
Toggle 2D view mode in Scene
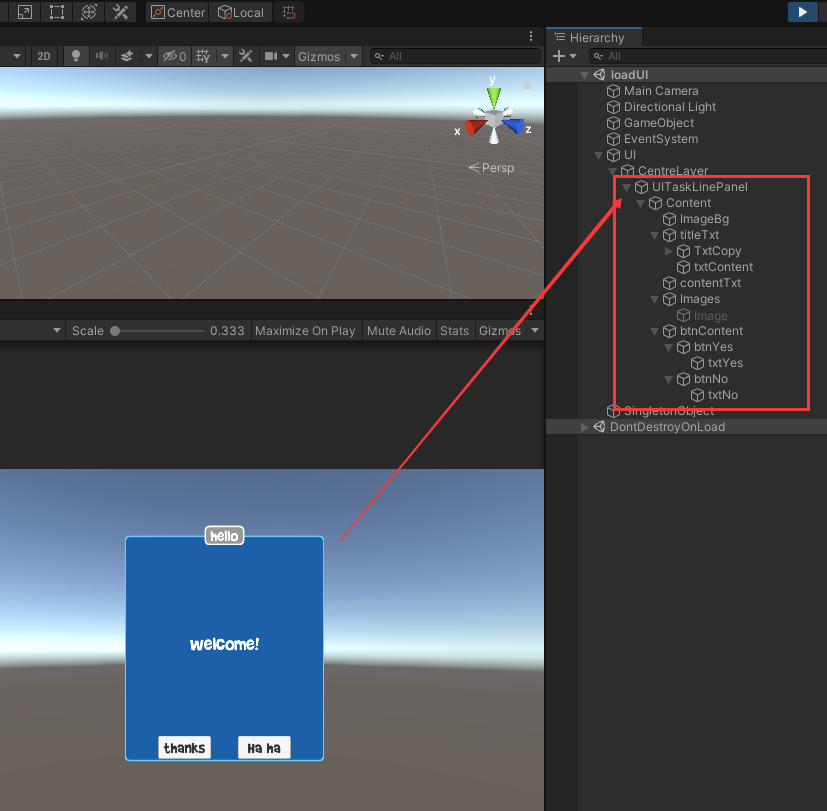pos(44,56)
